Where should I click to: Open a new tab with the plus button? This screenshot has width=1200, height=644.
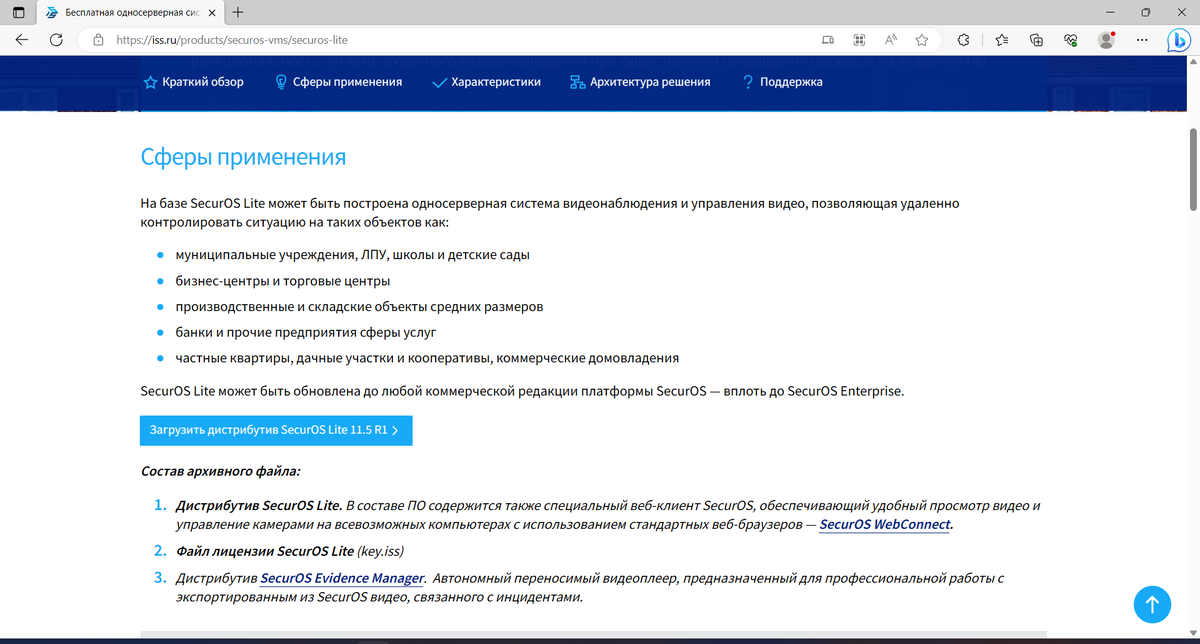(x=236, y=13)
